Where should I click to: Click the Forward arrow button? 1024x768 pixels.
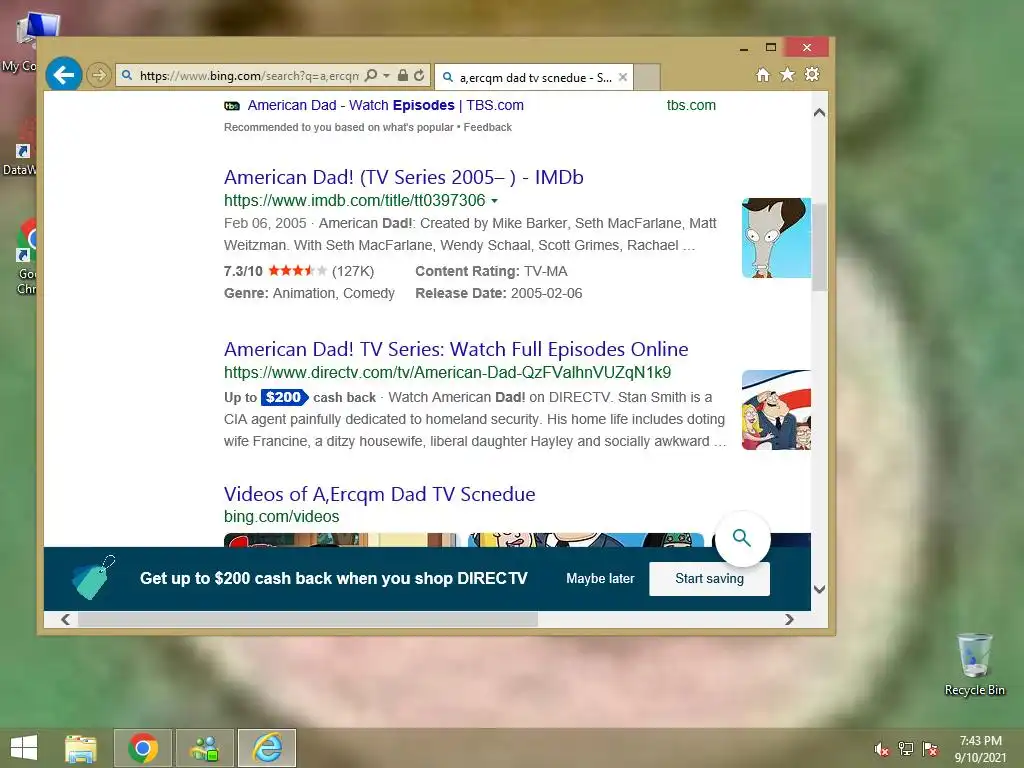tap(99, 75)
